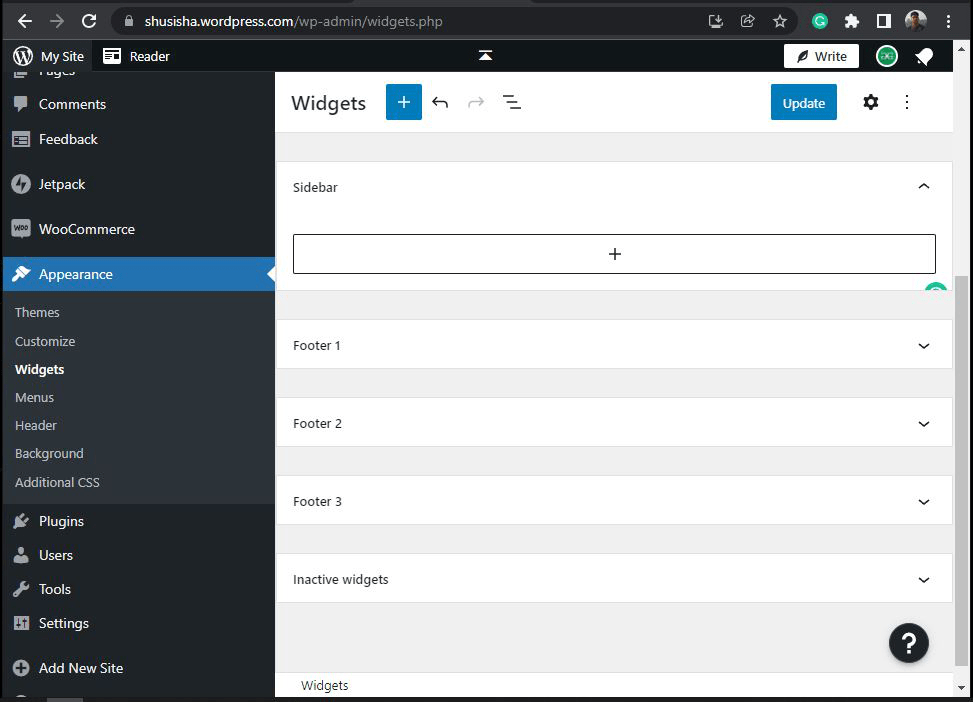Click the undo arrow in the Widgets toolbar
Image resolution: width=973 pixels, height=702 pixels.
[440, 102]
